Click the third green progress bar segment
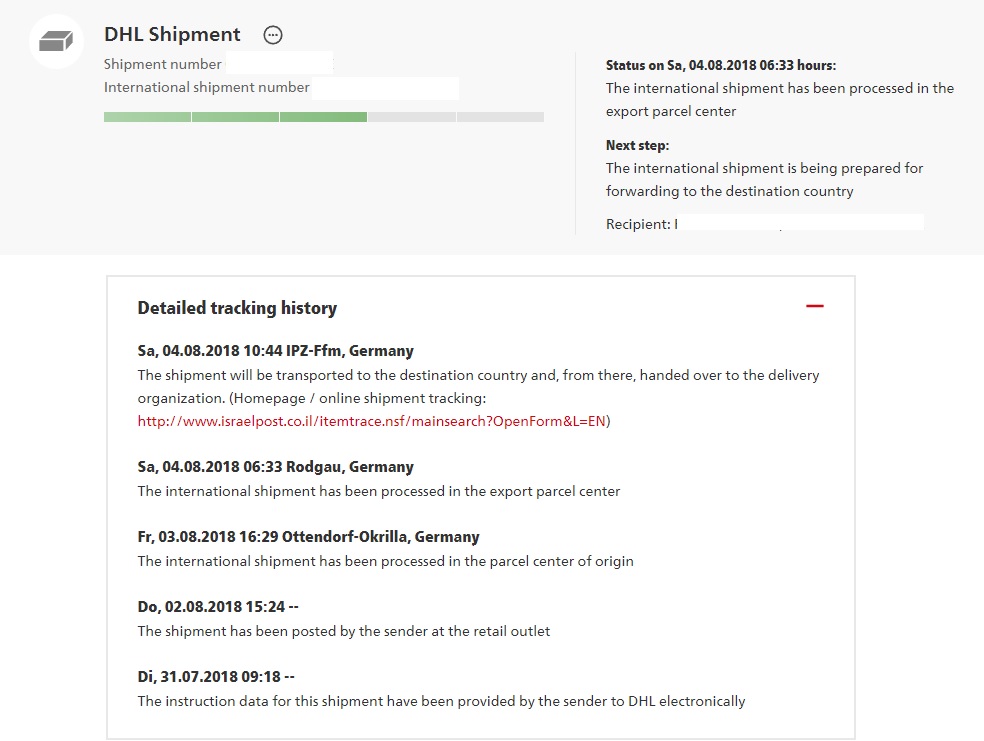Screen dimensions: 984x741 [x=323, y=117]
